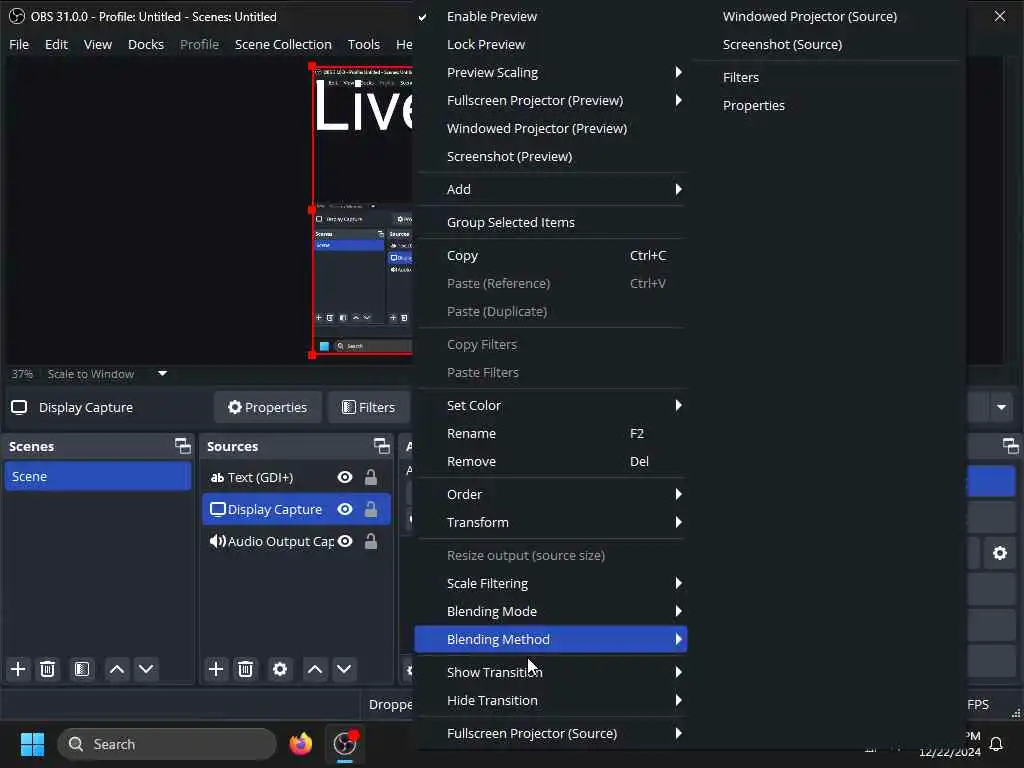Expand Preview Scaling submenu
Image resolution: width=1024 pixels, height=768 pixels.
click(551, 72)
